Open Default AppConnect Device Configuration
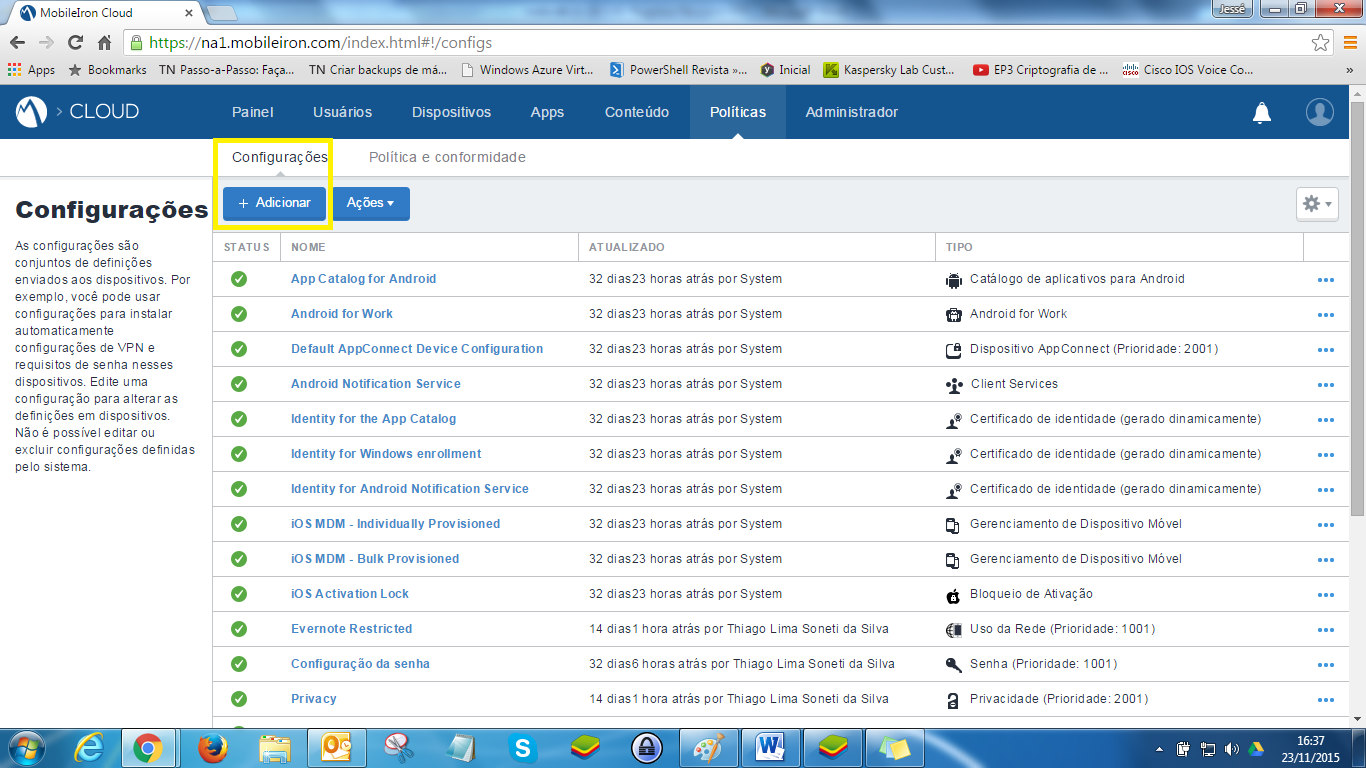The height and width of the screenshot is (768, 1366). click(417, 349)
